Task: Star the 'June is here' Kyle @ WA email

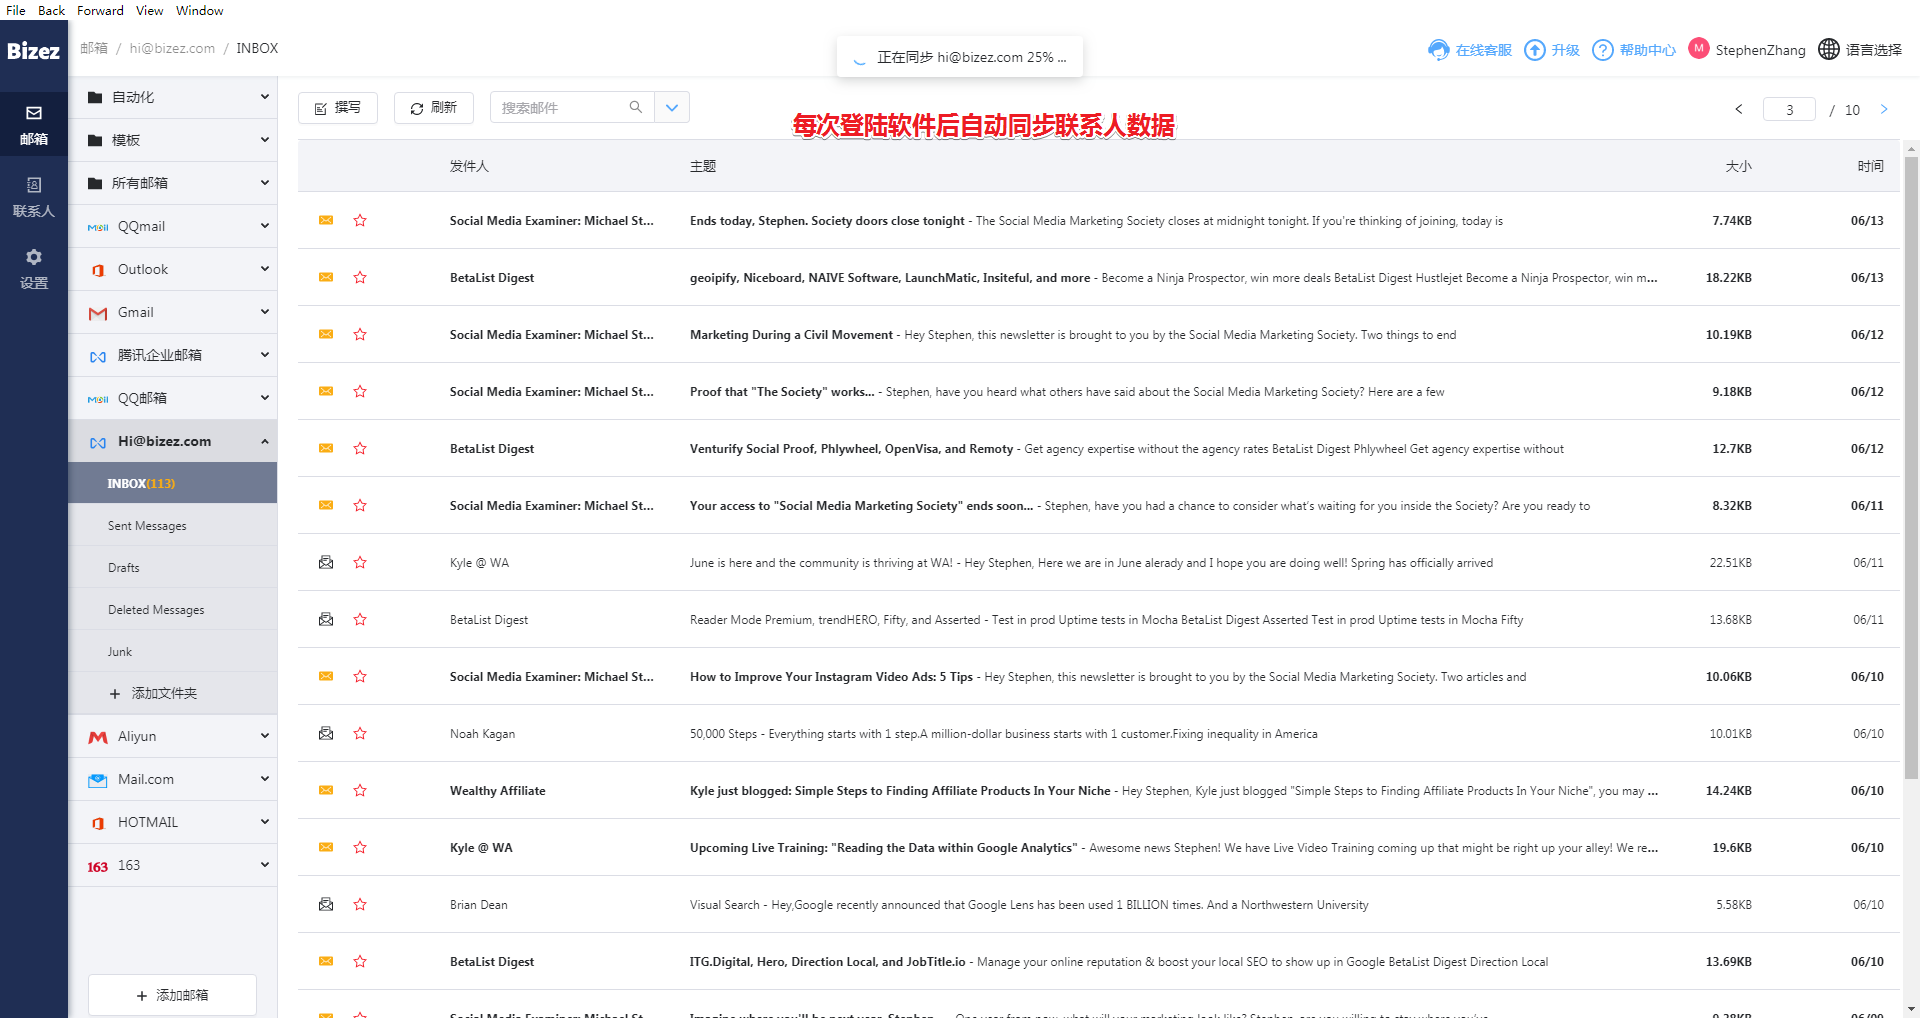Action: [x=360, y=562]
